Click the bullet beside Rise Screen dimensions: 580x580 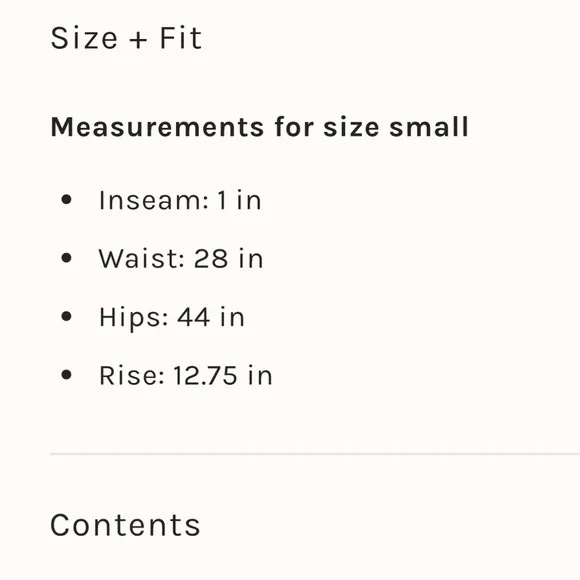[66, 375]
